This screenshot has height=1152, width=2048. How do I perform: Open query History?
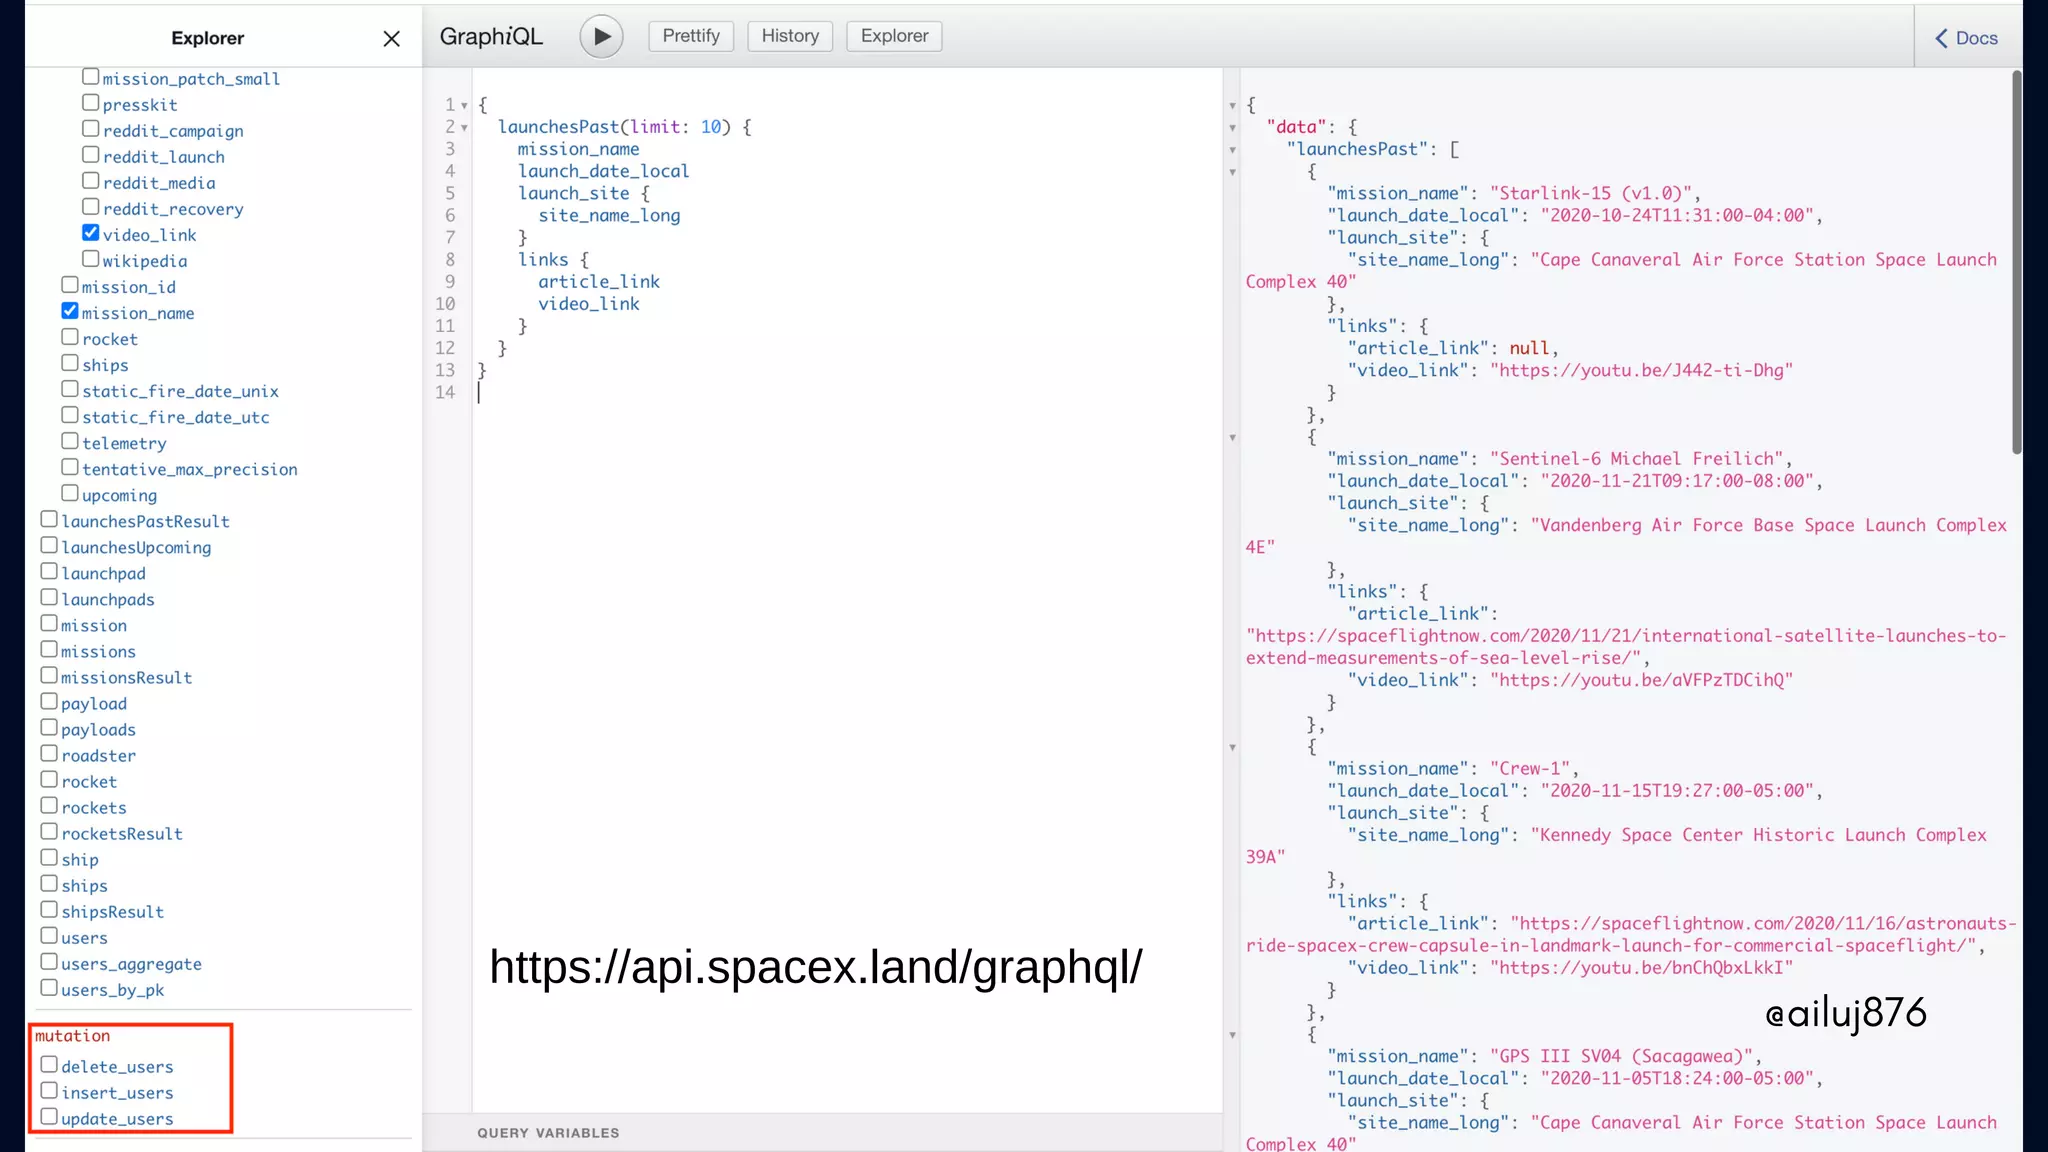pyautogui.click(x=790, y=36)
